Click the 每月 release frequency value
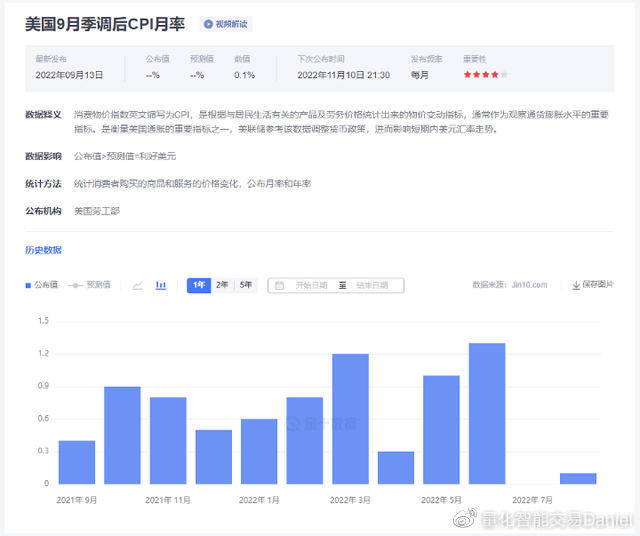 [x=420, y=75]
